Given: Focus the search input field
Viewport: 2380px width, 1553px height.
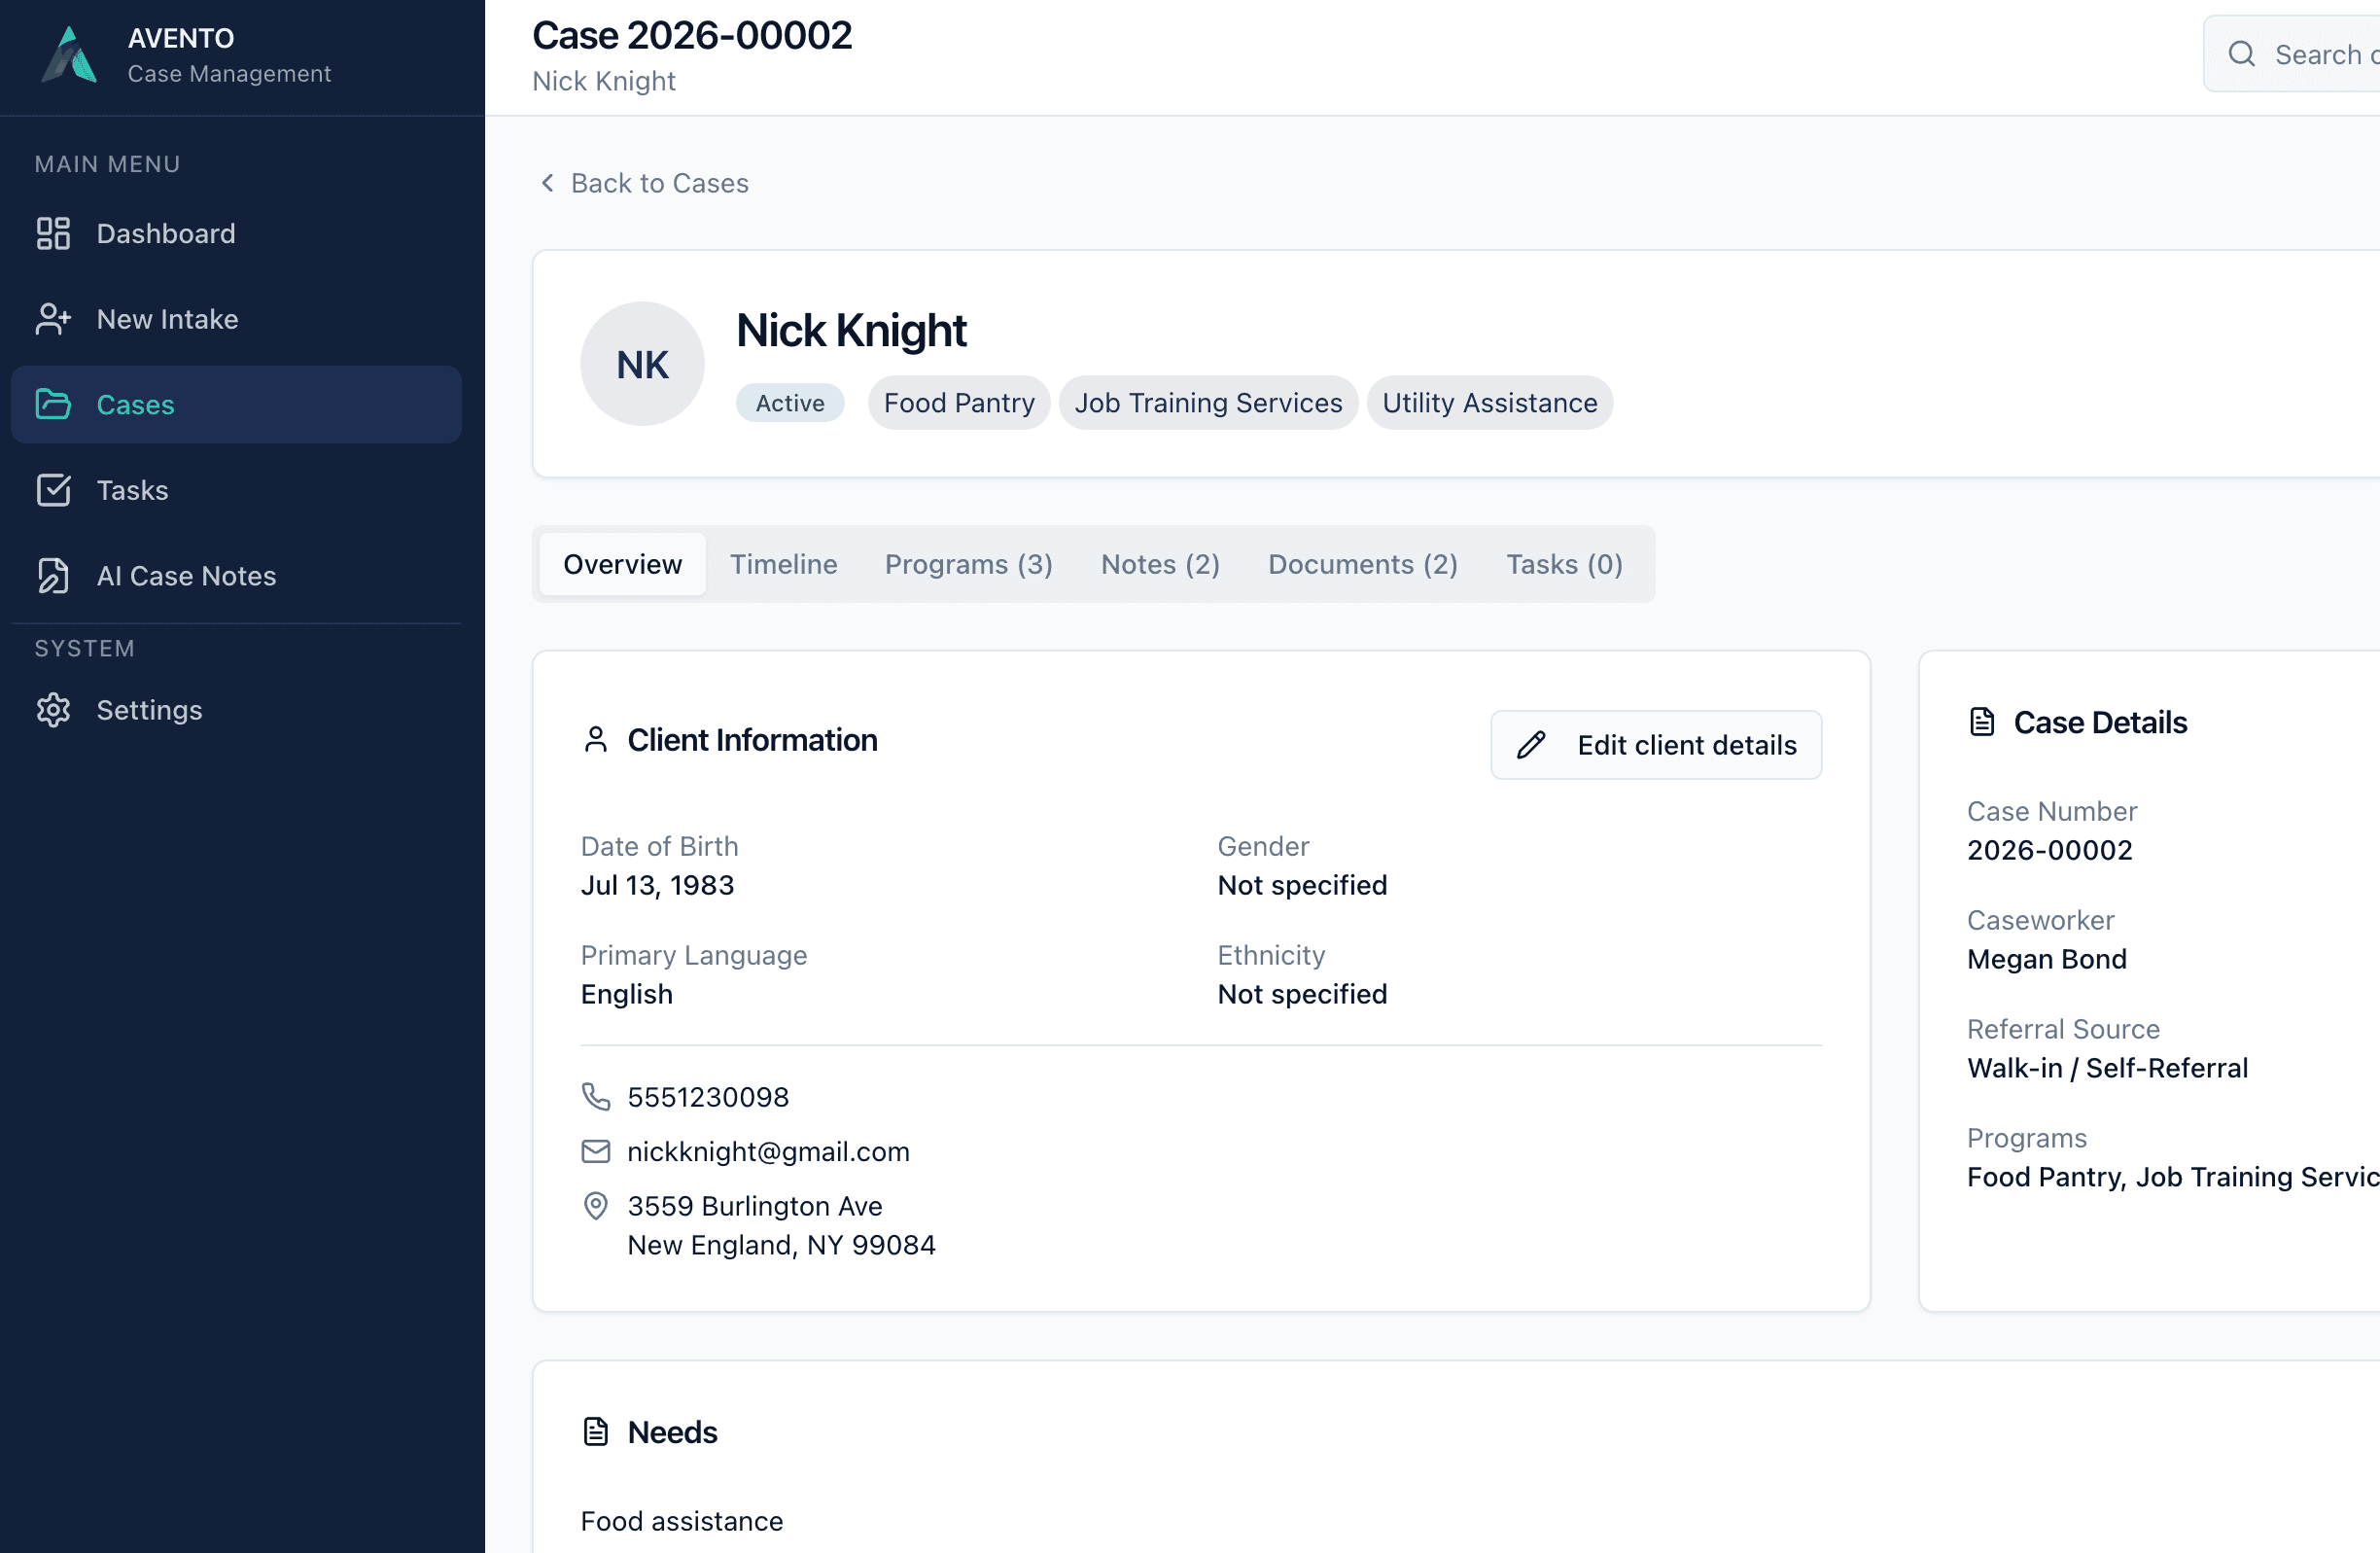Looking at the screenshot, I should click(x=2325, y=54).
